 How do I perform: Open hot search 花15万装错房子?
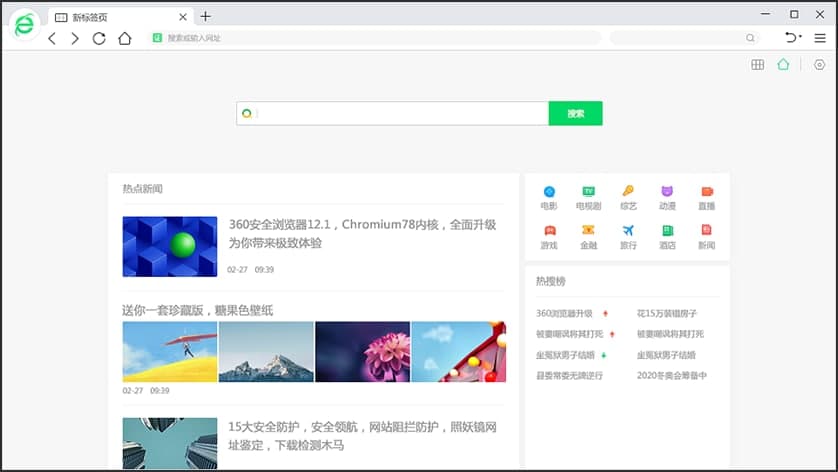pos(667,313)
